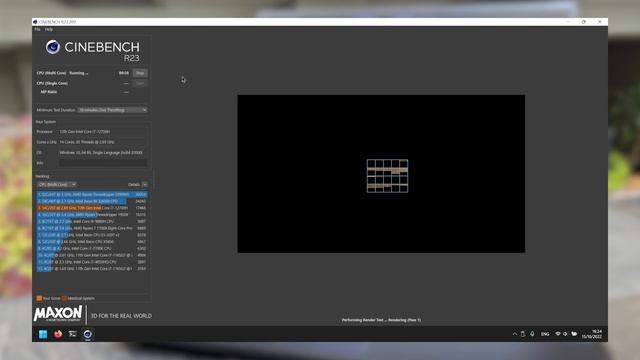Stop the running CPU Multi Core test
This screenshot has height=360, width=640.
(x=140, y=73)
